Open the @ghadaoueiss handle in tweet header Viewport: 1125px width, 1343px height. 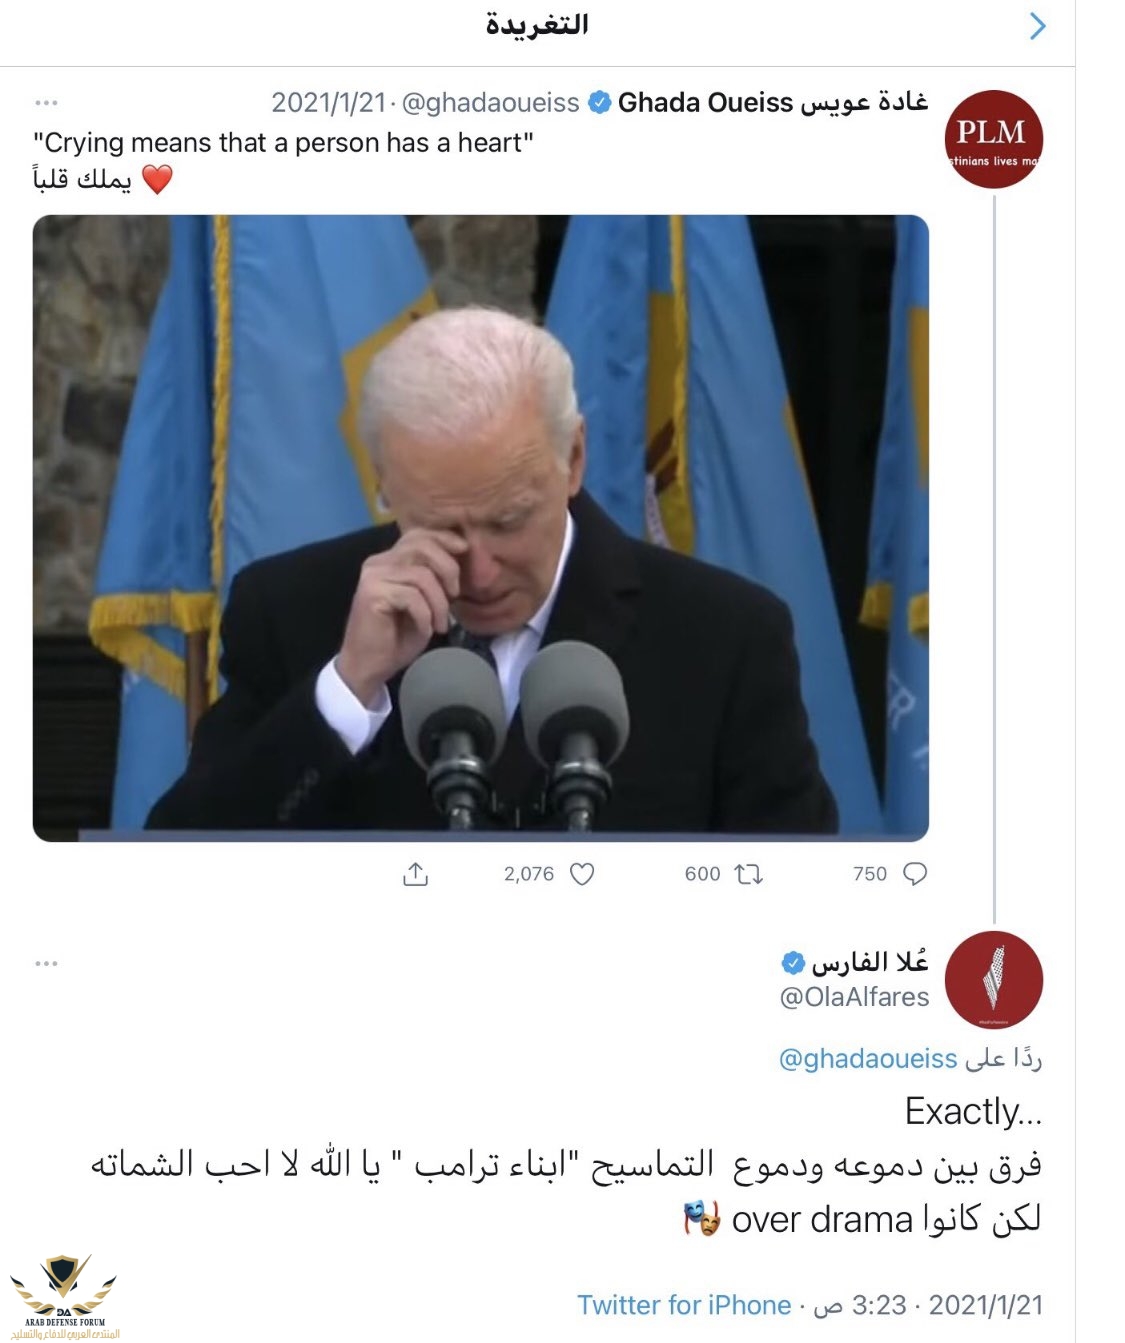point(490,103)
